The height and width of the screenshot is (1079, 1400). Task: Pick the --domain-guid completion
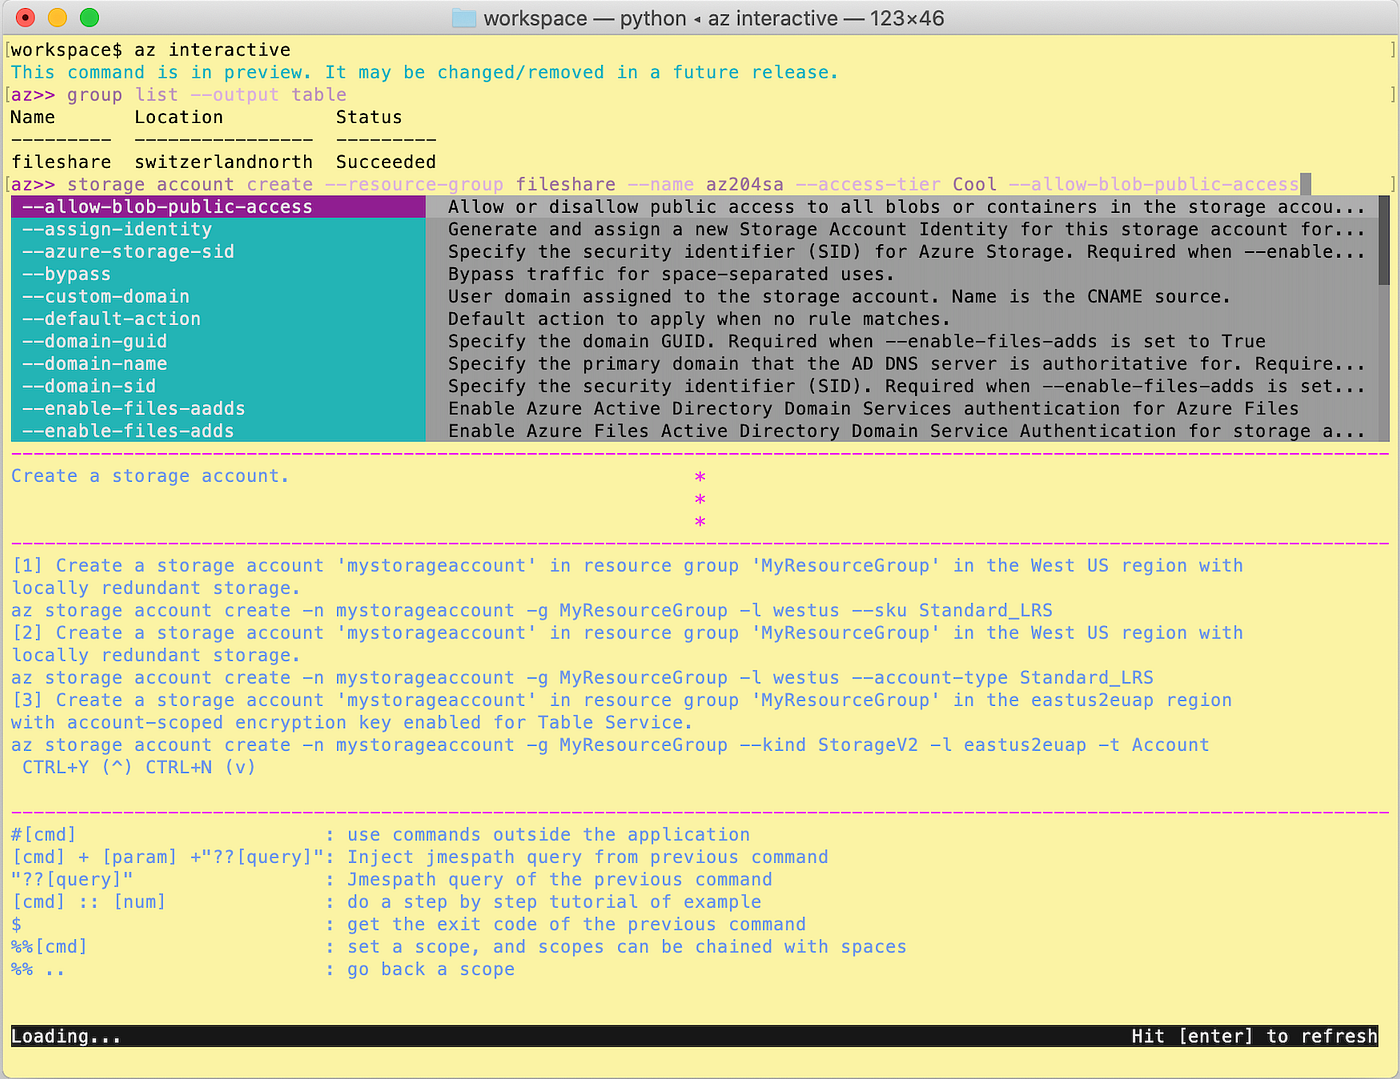coord(218,341)
